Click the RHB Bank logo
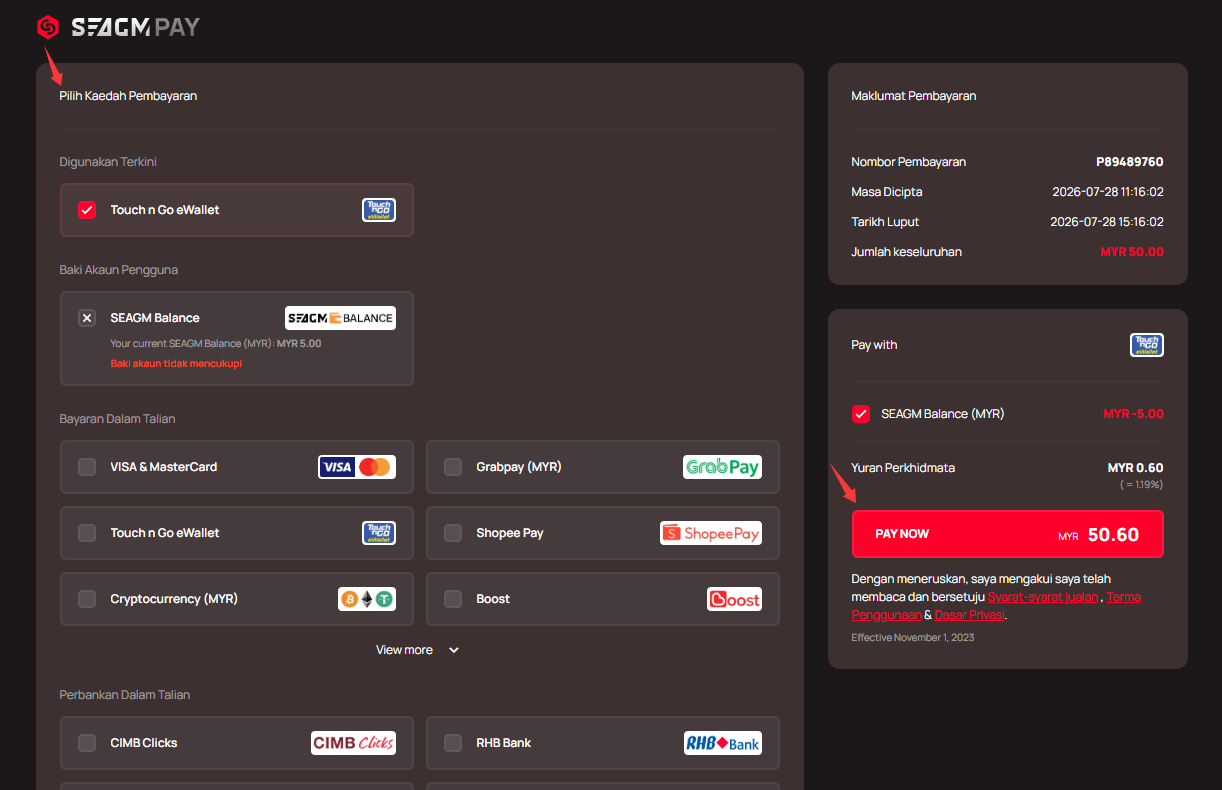 723,743
